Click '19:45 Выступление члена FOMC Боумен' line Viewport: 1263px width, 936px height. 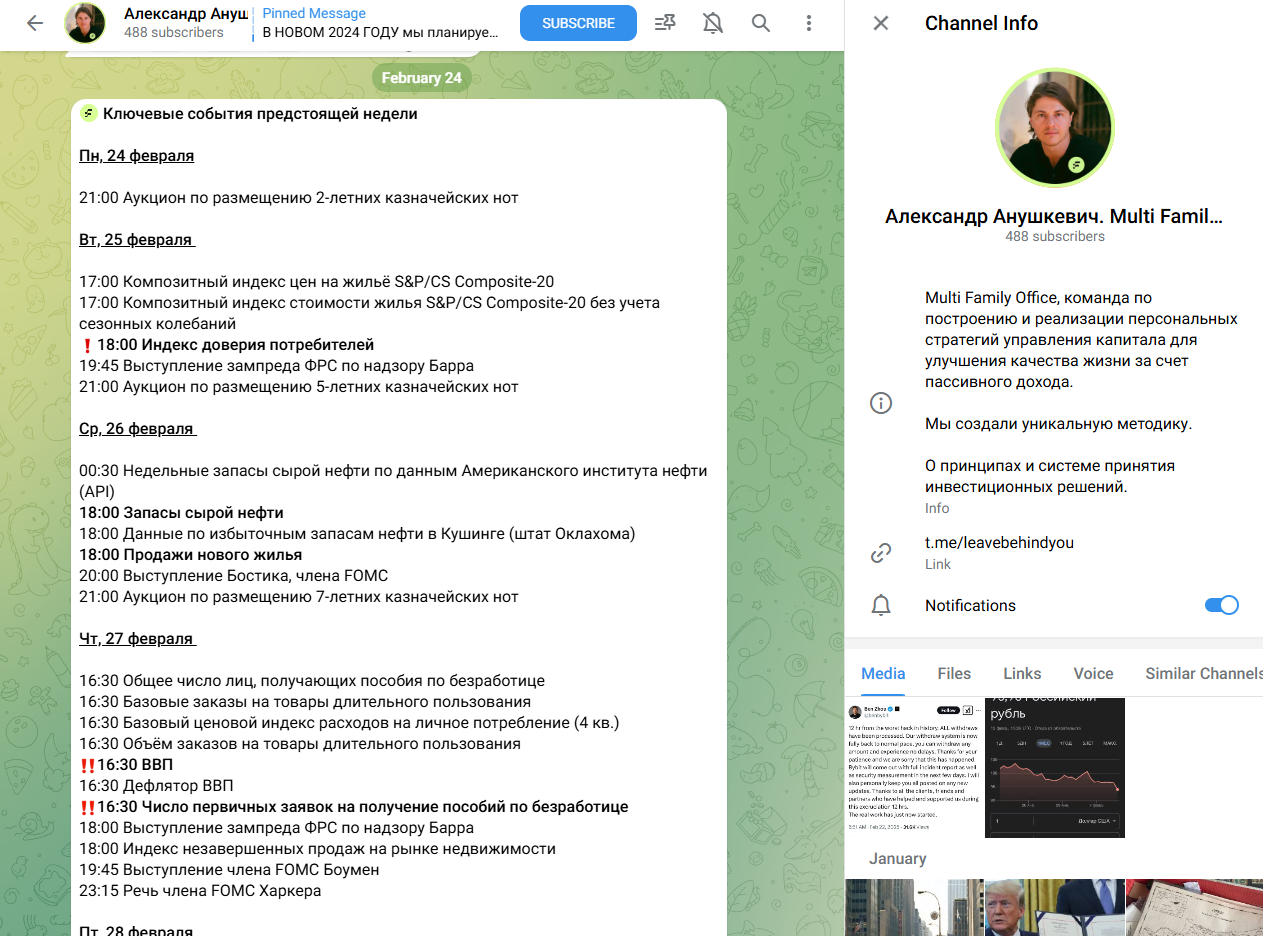(229, 870)
